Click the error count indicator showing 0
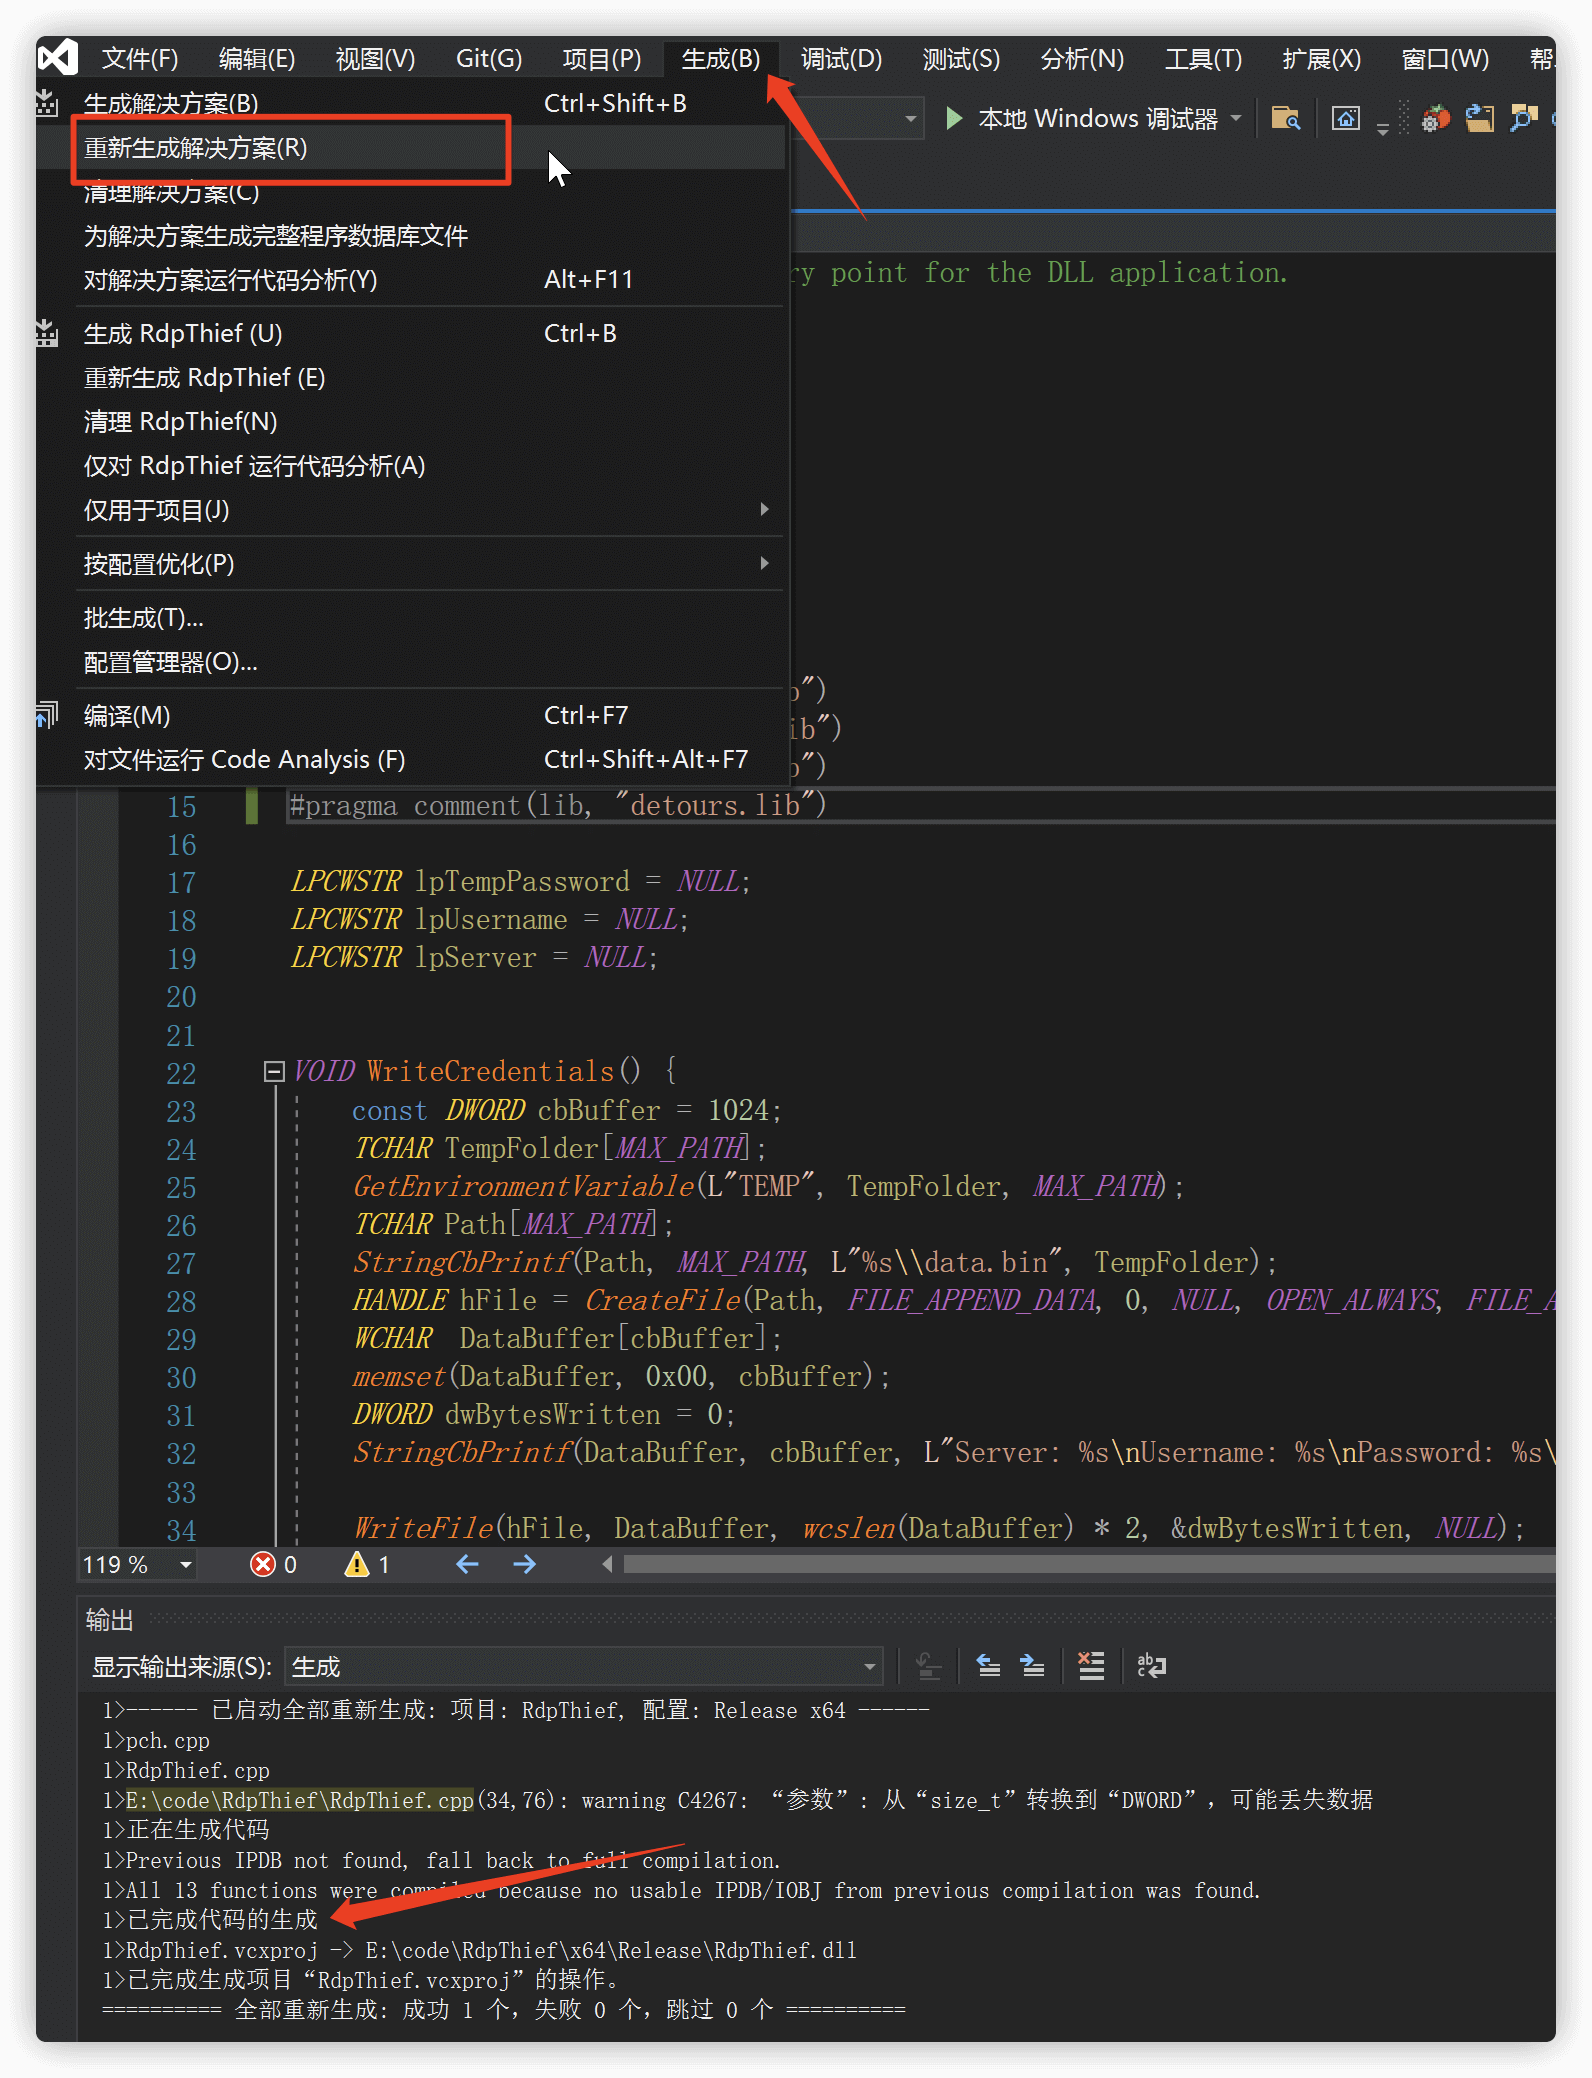This screenshot has height=2078, width=1592. point(274,1564)
